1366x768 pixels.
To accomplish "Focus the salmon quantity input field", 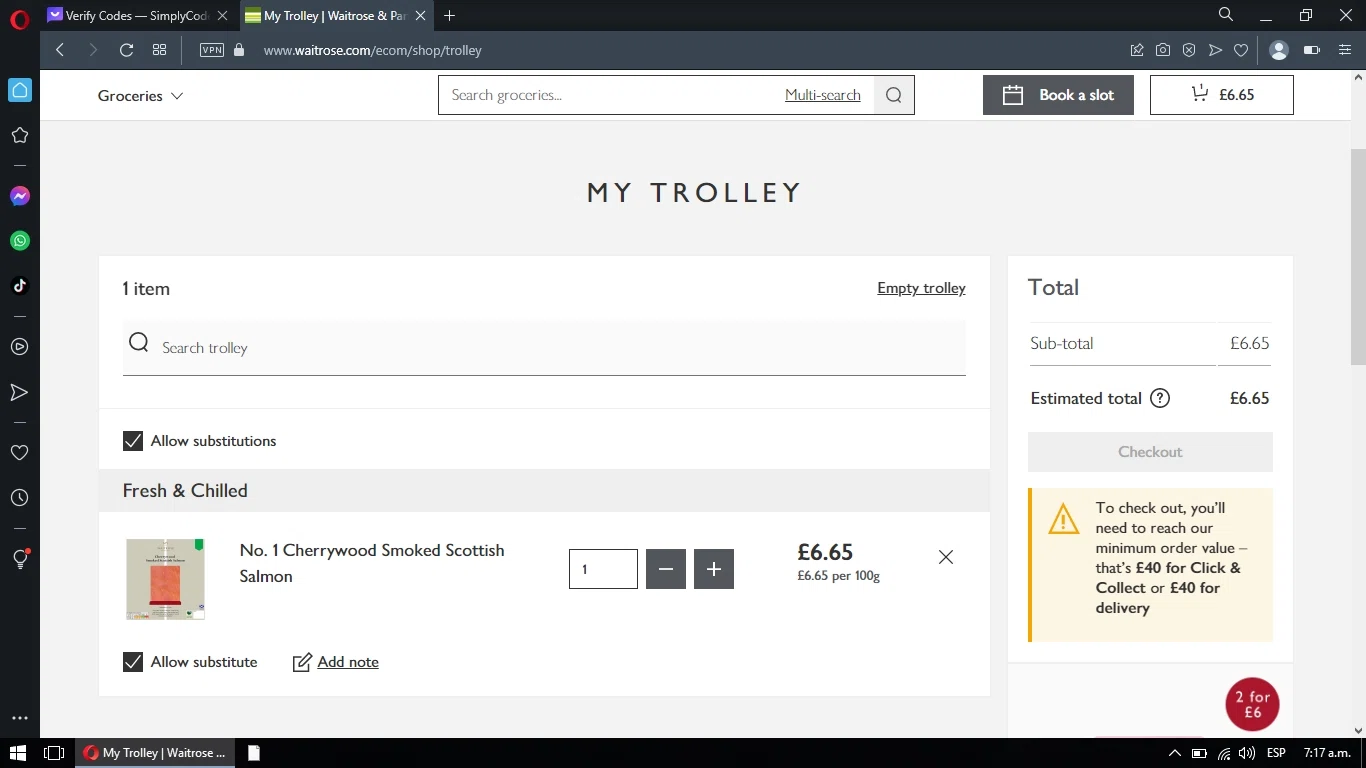I will coord(603,569).
